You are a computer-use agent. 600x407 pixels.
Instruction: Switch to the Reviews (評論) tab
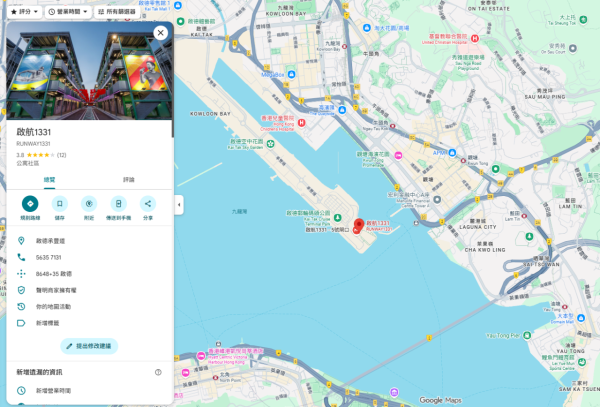click(x=129, y=180)
